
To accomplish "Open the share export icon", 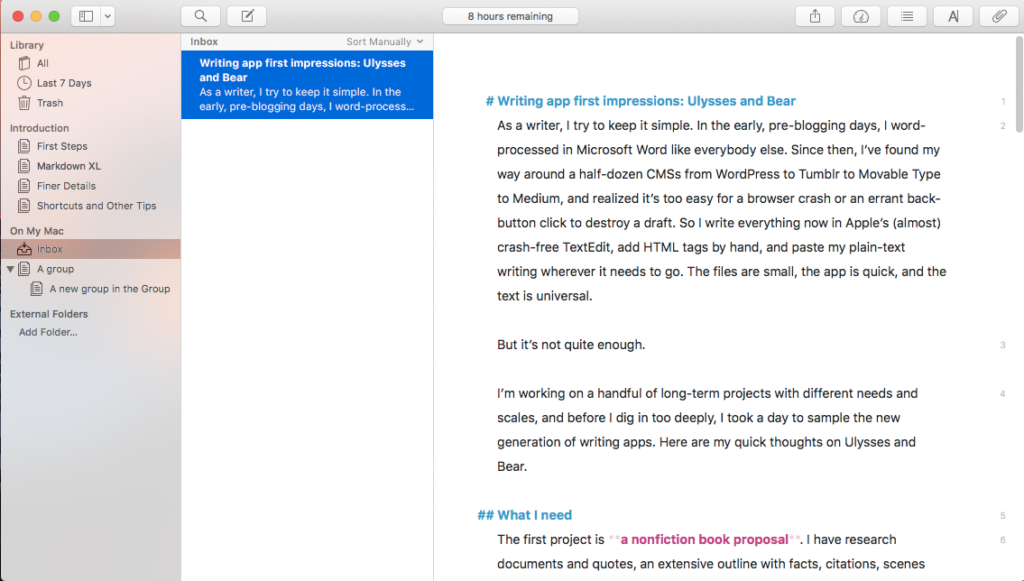I will [815, 16].
